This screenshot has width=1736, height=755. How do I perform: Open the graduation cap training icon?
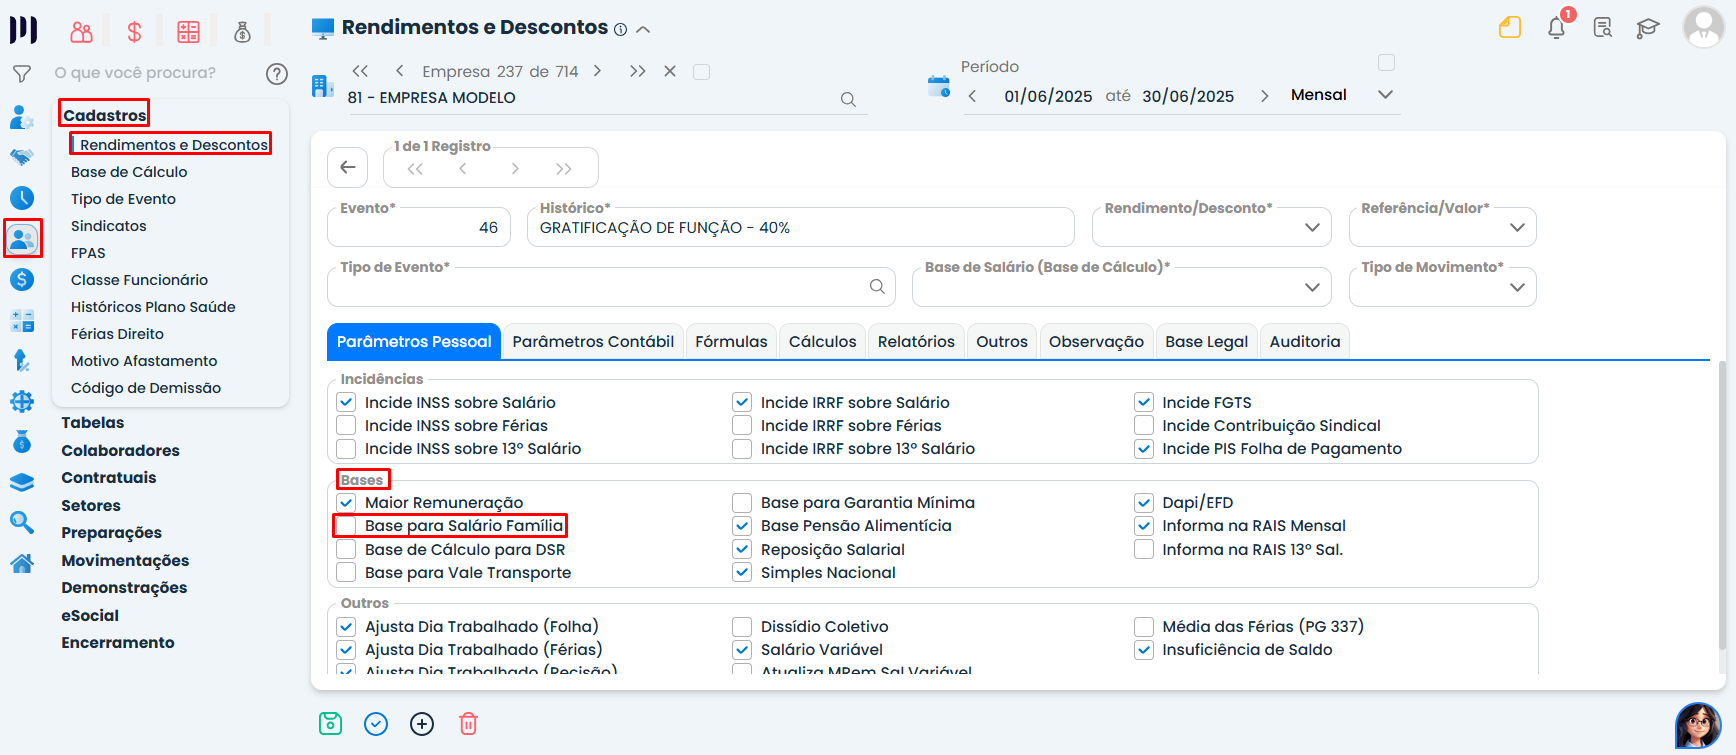click(x=1648, y=28)
